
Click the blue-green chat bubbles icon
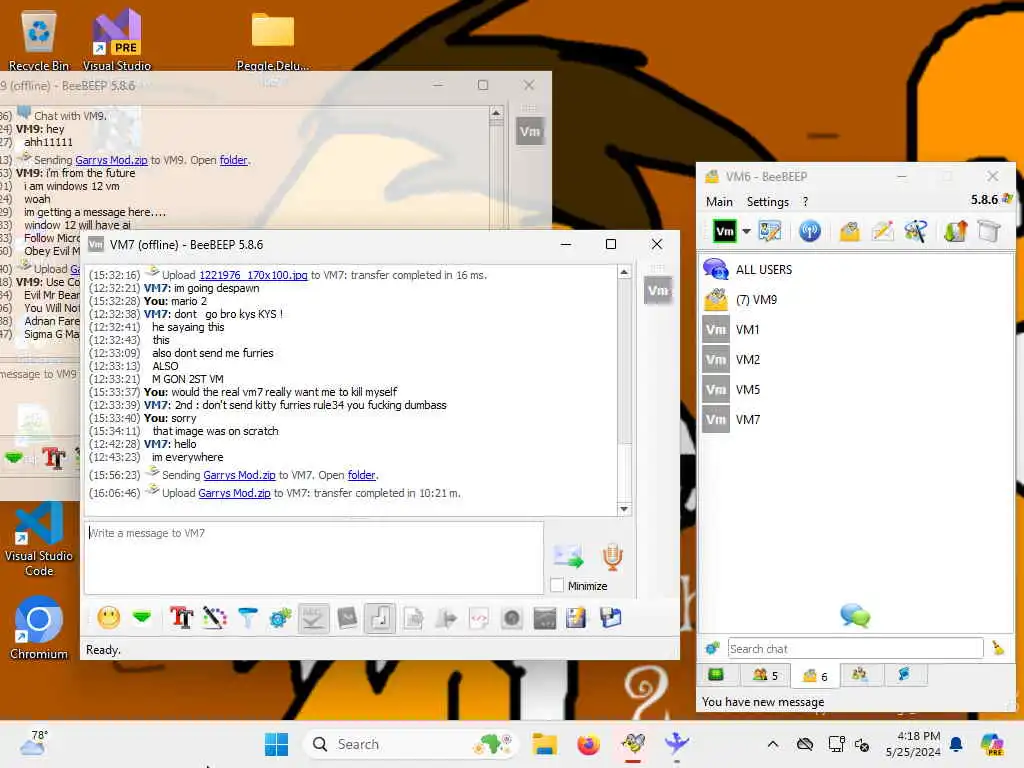[855, 616]
